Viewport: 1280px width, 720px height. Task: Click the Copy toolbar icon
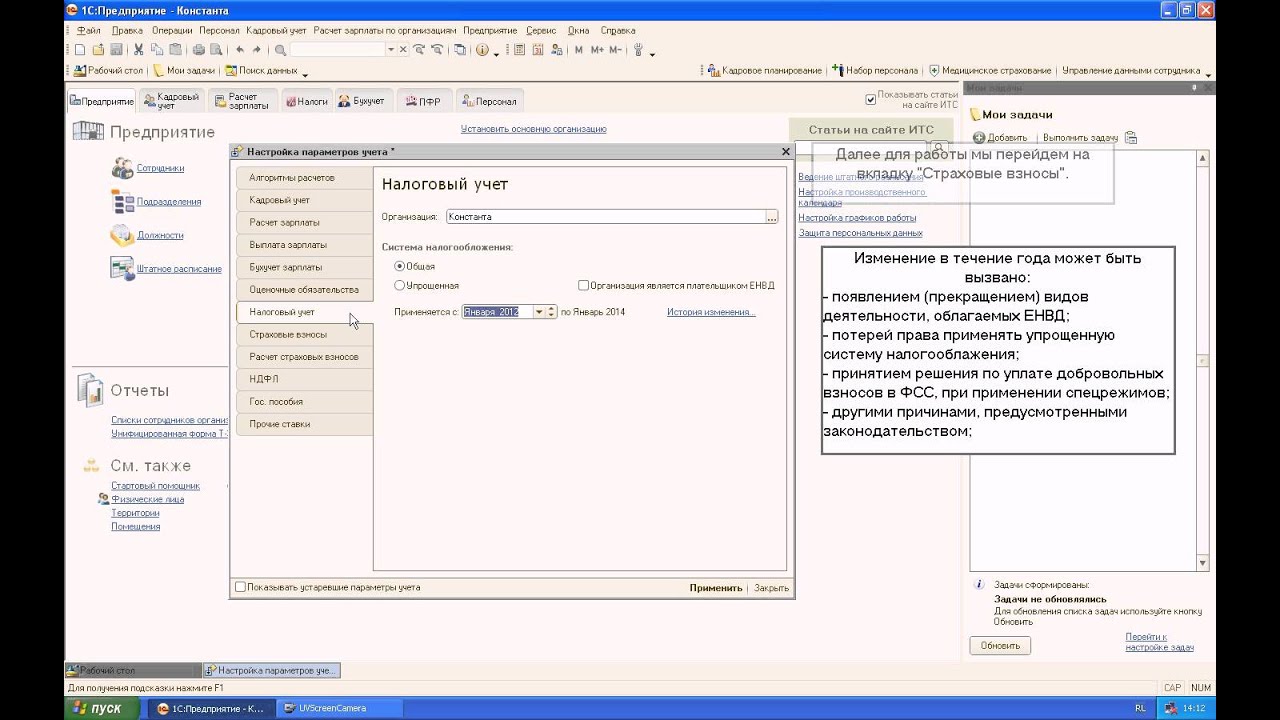157,50
